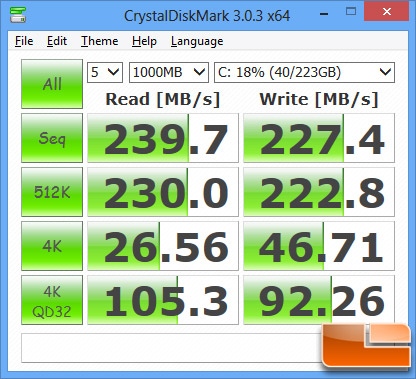Viewport: 416px width, 379px height.
Task: Open the Edit menu
Action: [57, 41]
